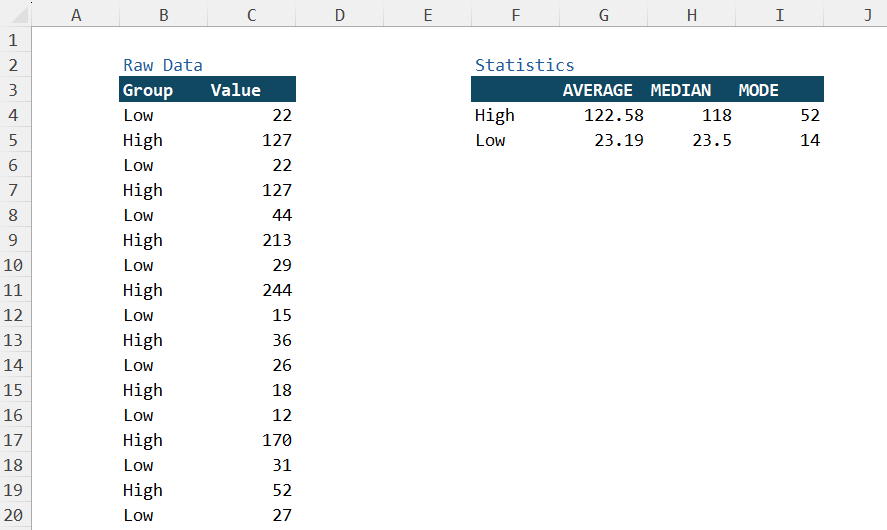Select column D header
Screen dimensions: 887x530
click(339, 15)
